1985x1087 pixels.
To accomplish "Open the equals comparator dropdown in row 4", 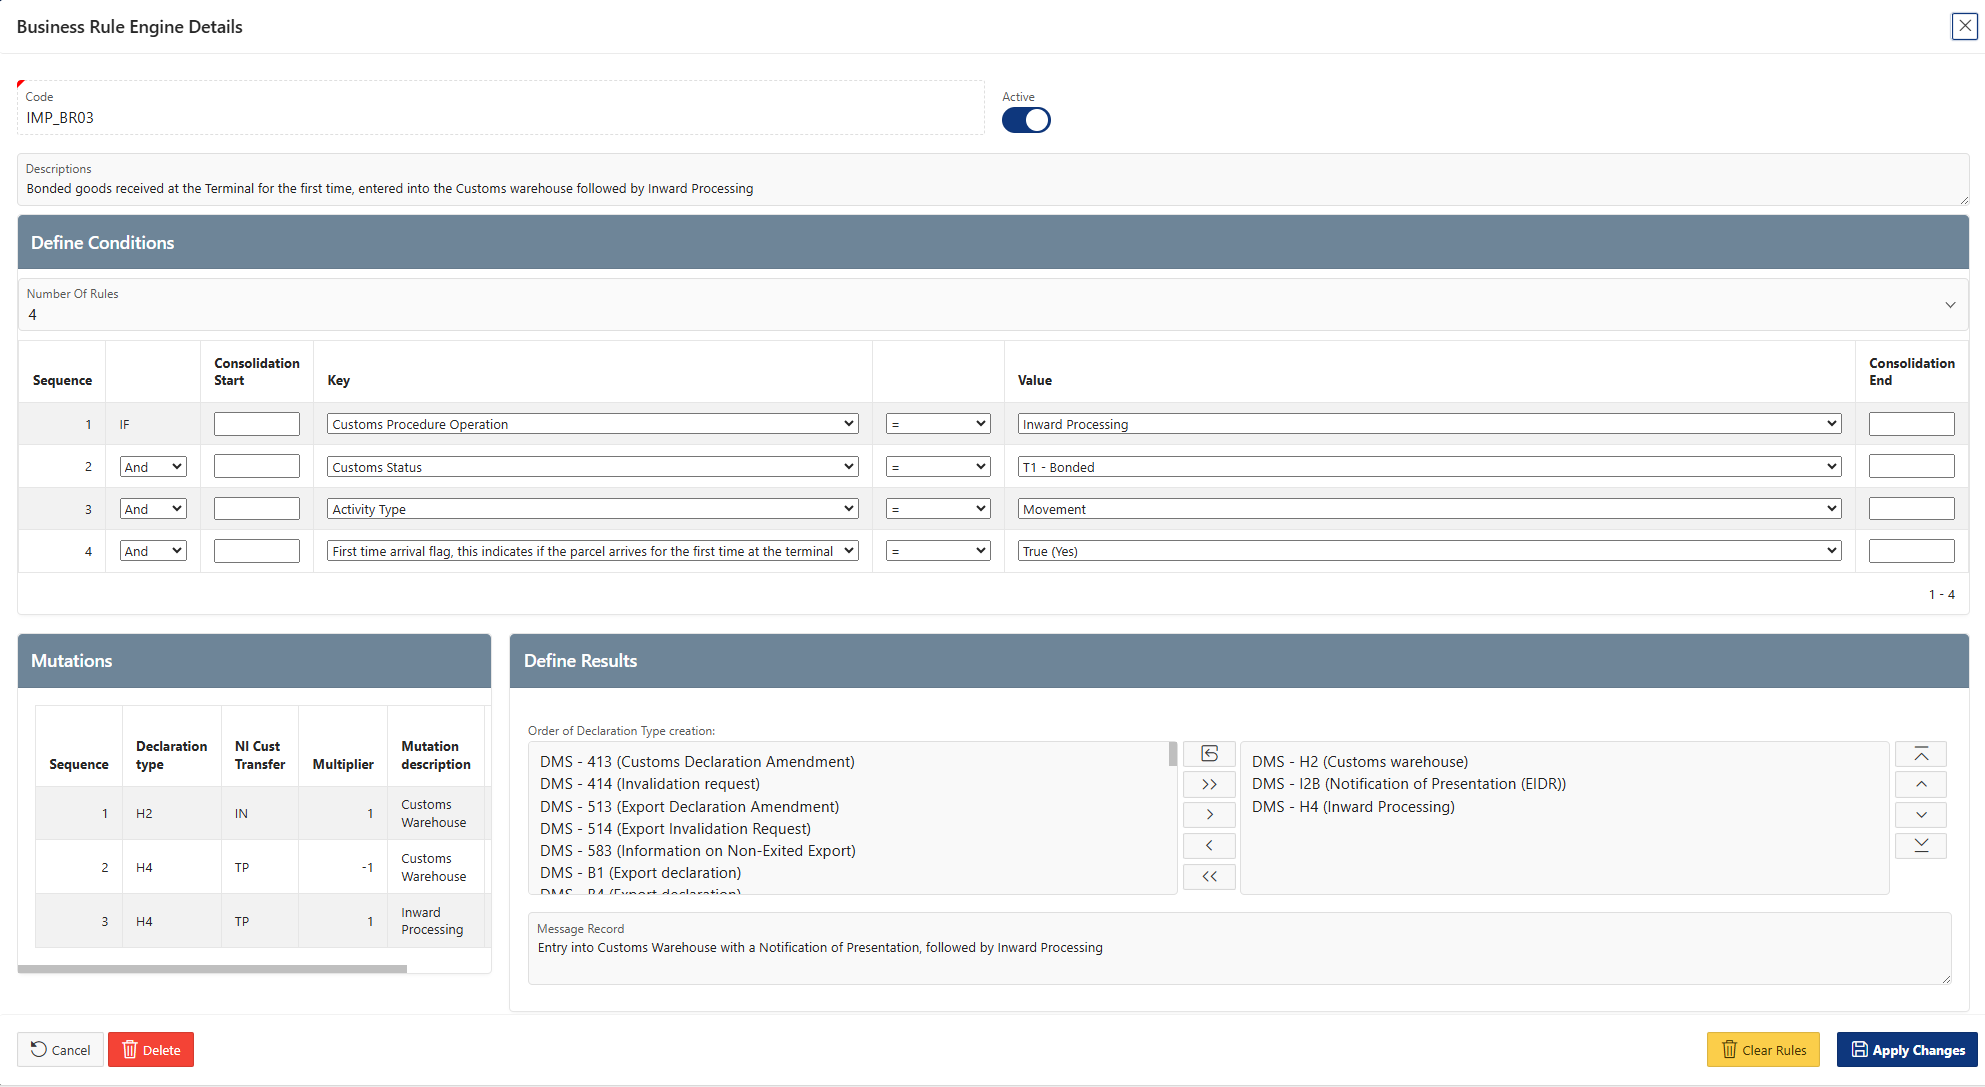I will pos(938,551).
